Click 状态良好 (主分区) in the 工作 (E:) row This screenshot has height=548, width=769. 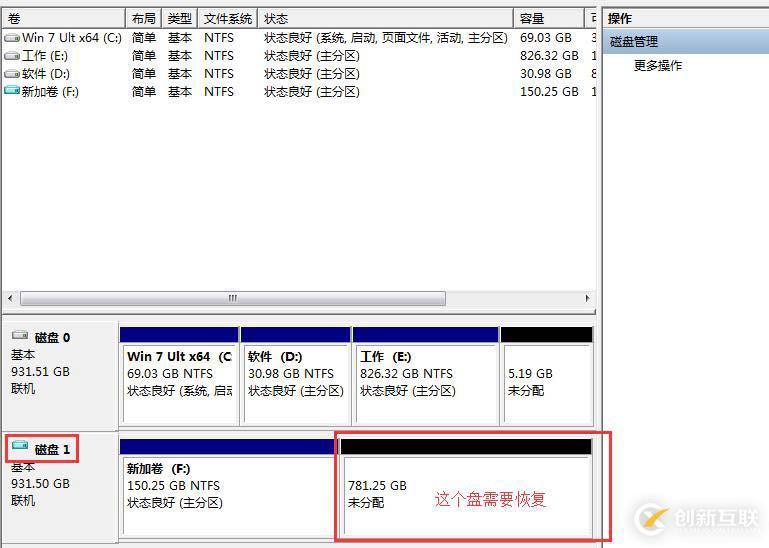[311, 56]
